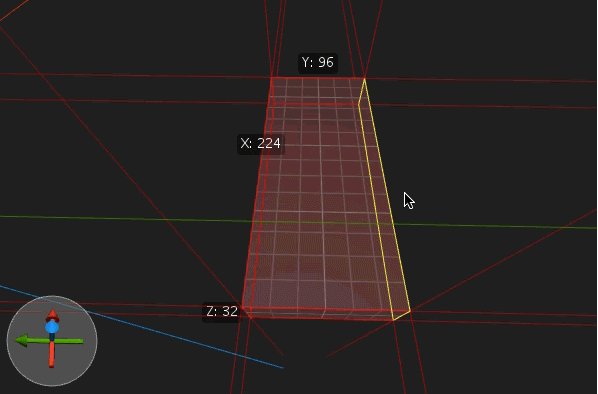Screen dimensions: 598x394
Task: Click the blue circle on the gizmo
Action: tap(52, 327)
